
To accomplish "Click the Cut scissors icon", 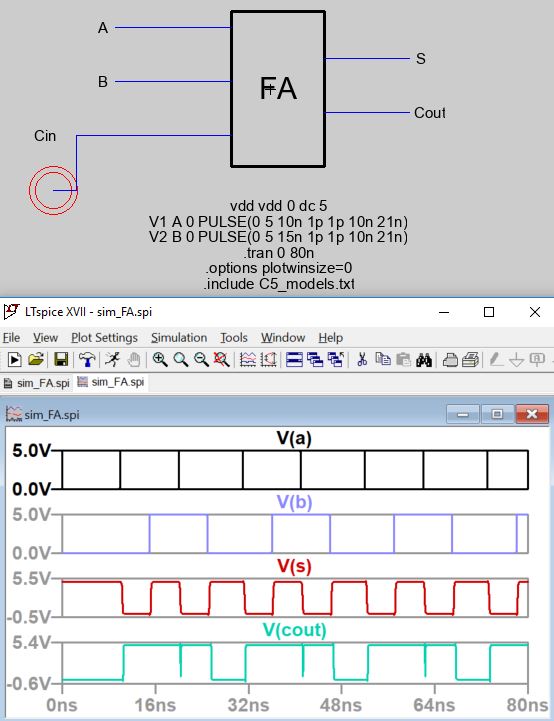I will (x=362, y=360).
